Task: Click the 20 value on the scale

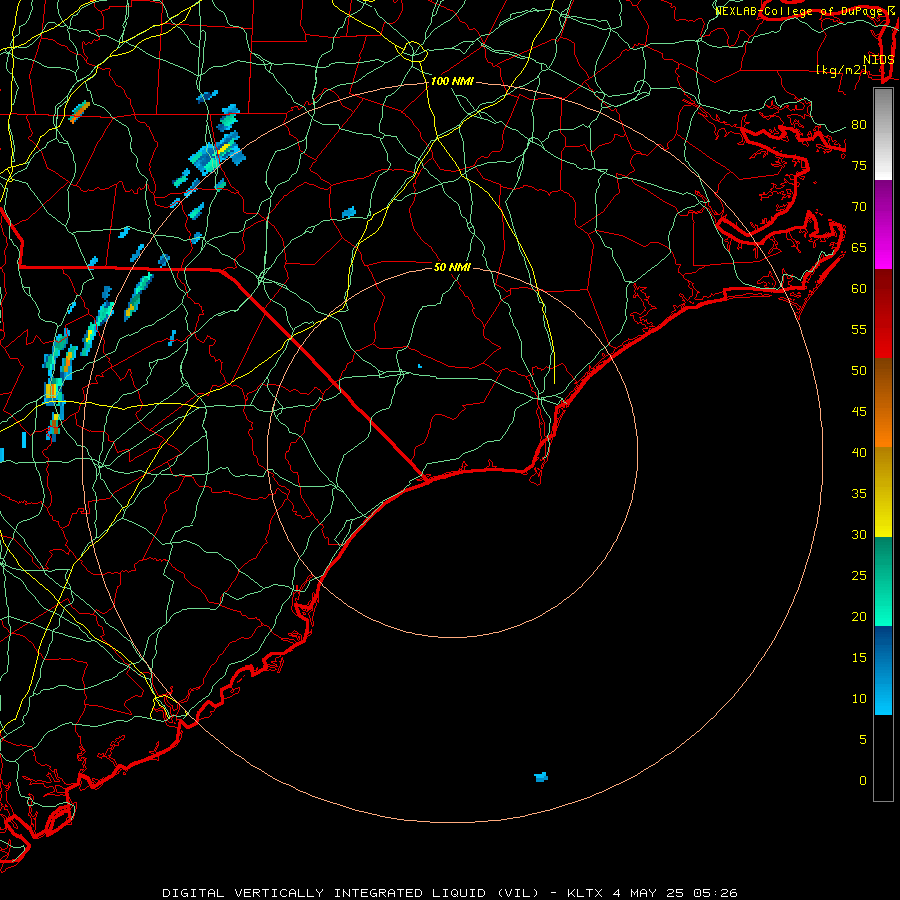Action: pyautogui.click(x=859, y=616)
